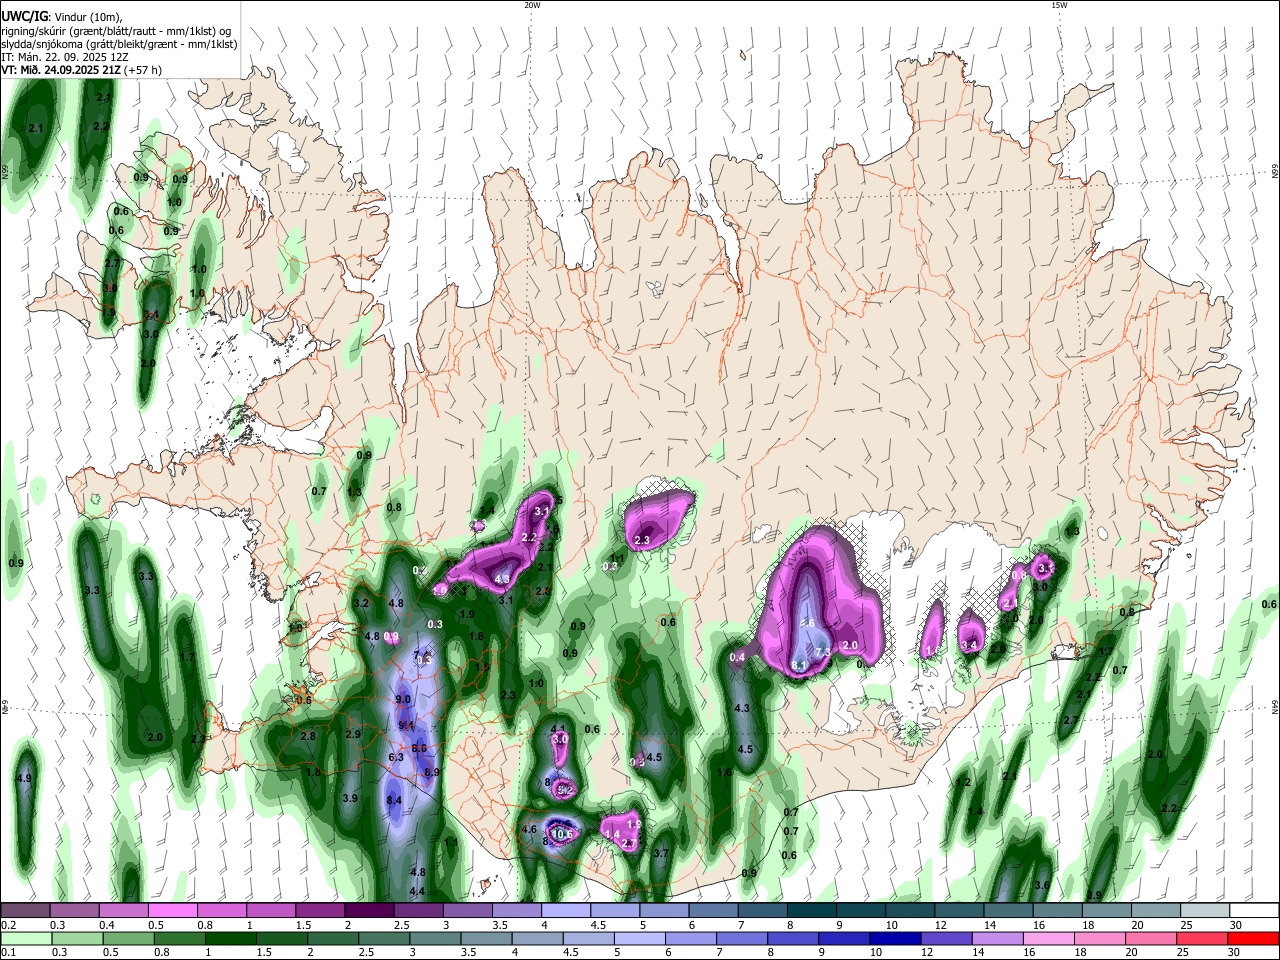Screen dimensions: 1280x960
Task: Click the 'IT: Mán. 22. 09. 2025 12Z' line
Action: [65, 57]
